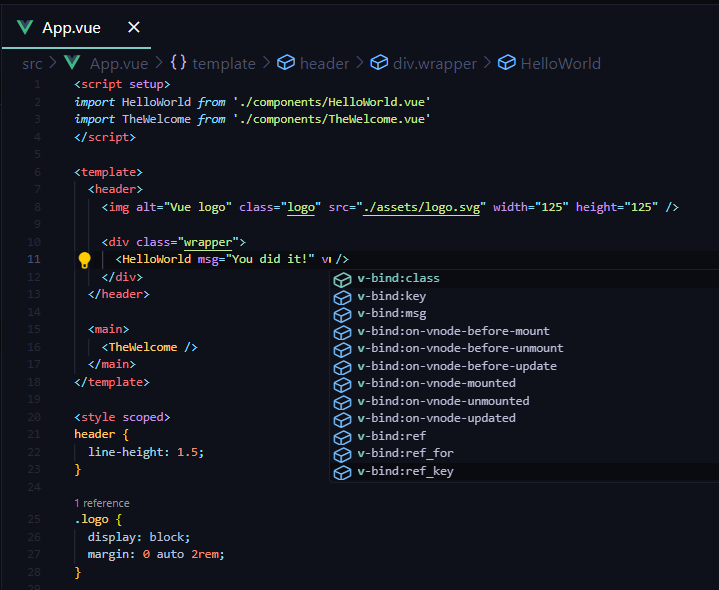The height and width of the screenshot is (590, 719).
Task: Click the cube icon next to v-bind:class suggestion
Action: [342, 279]
